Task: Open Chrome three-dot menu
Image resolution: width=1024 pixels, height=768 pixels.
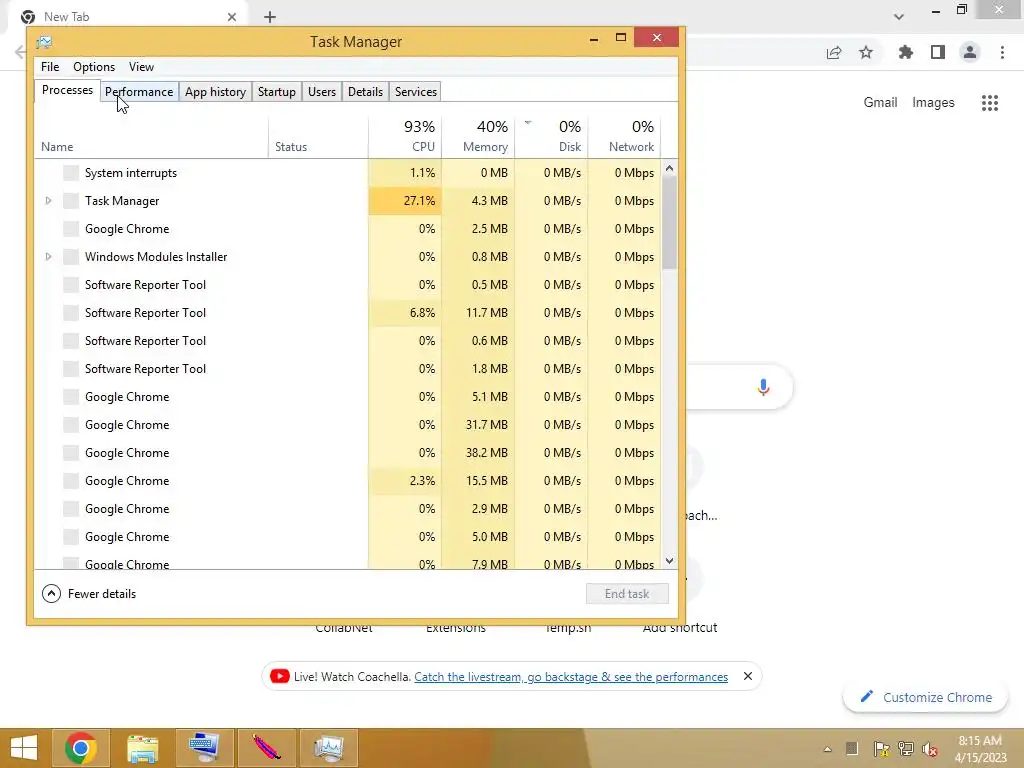Action: point(1002,52)
